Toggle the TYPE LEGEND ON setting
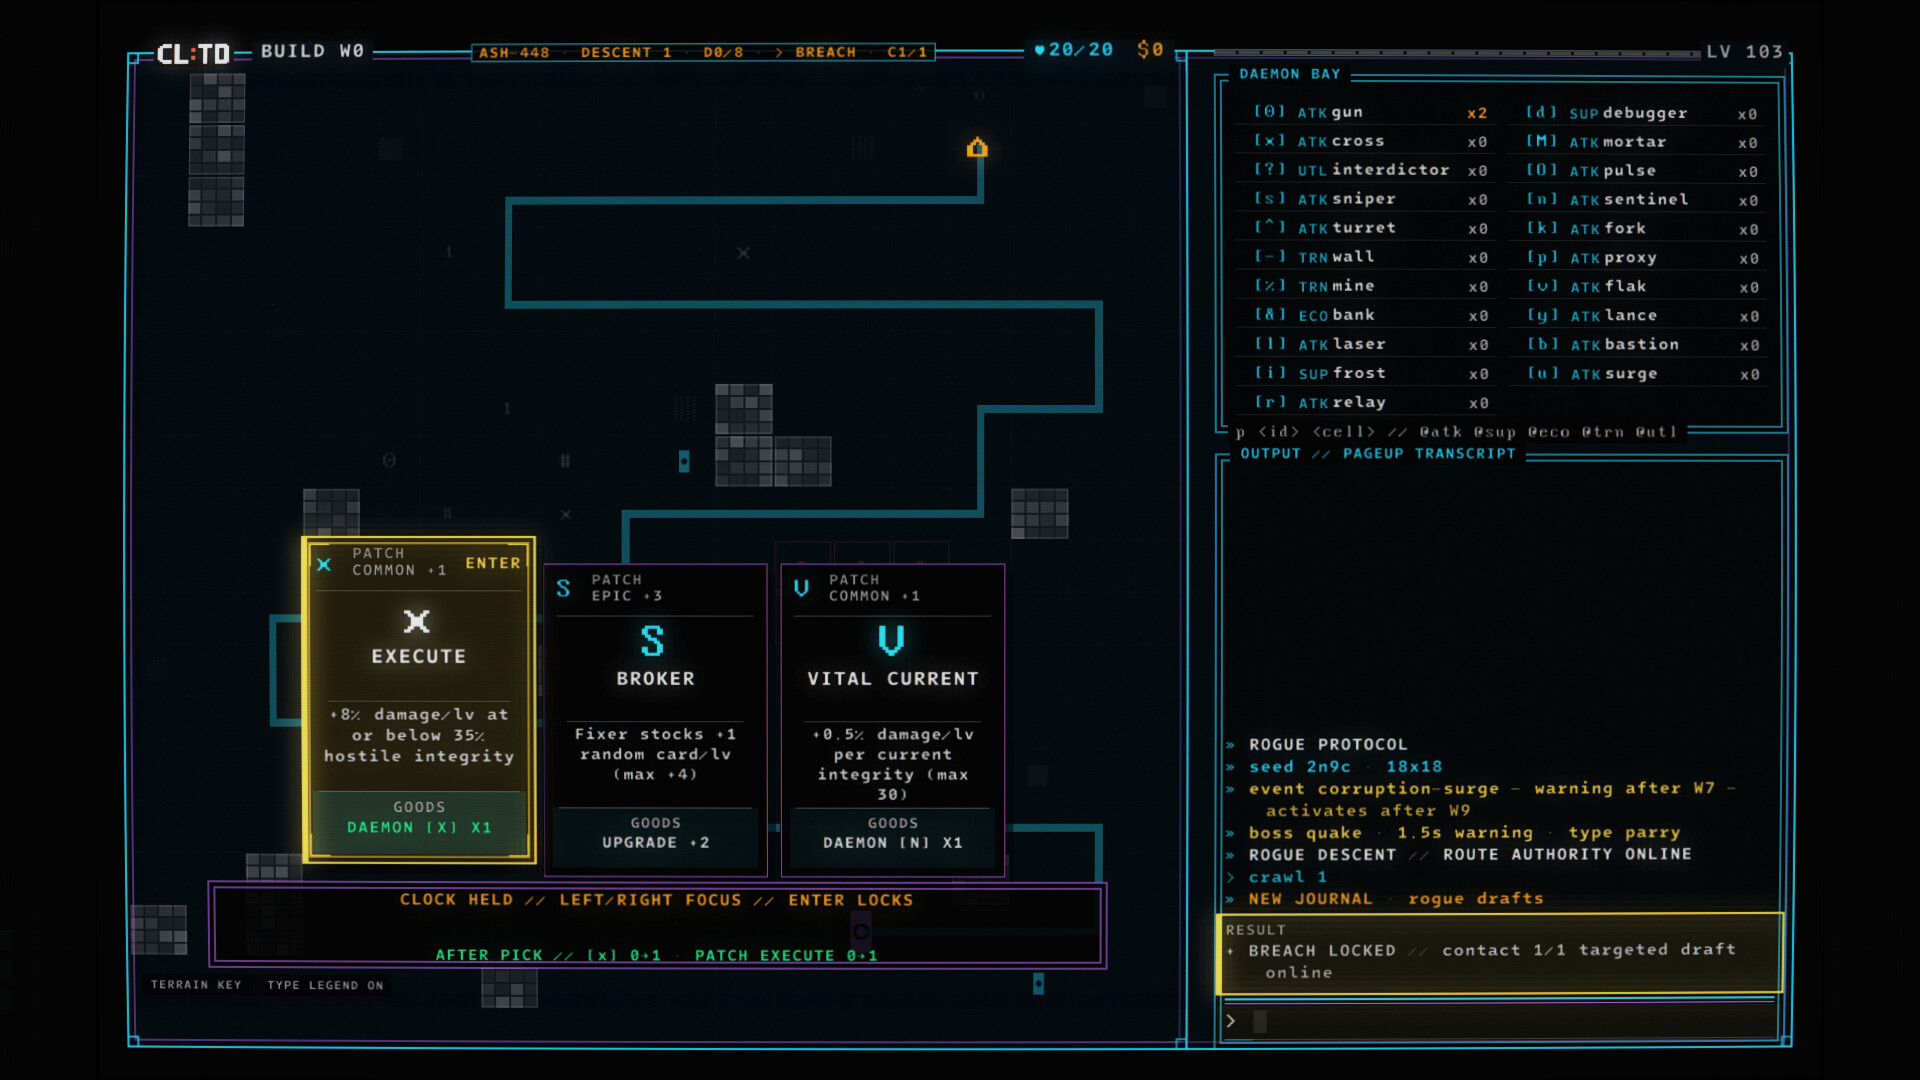This screenshot has width=1920, height=1080. click(x=325, y=985)
